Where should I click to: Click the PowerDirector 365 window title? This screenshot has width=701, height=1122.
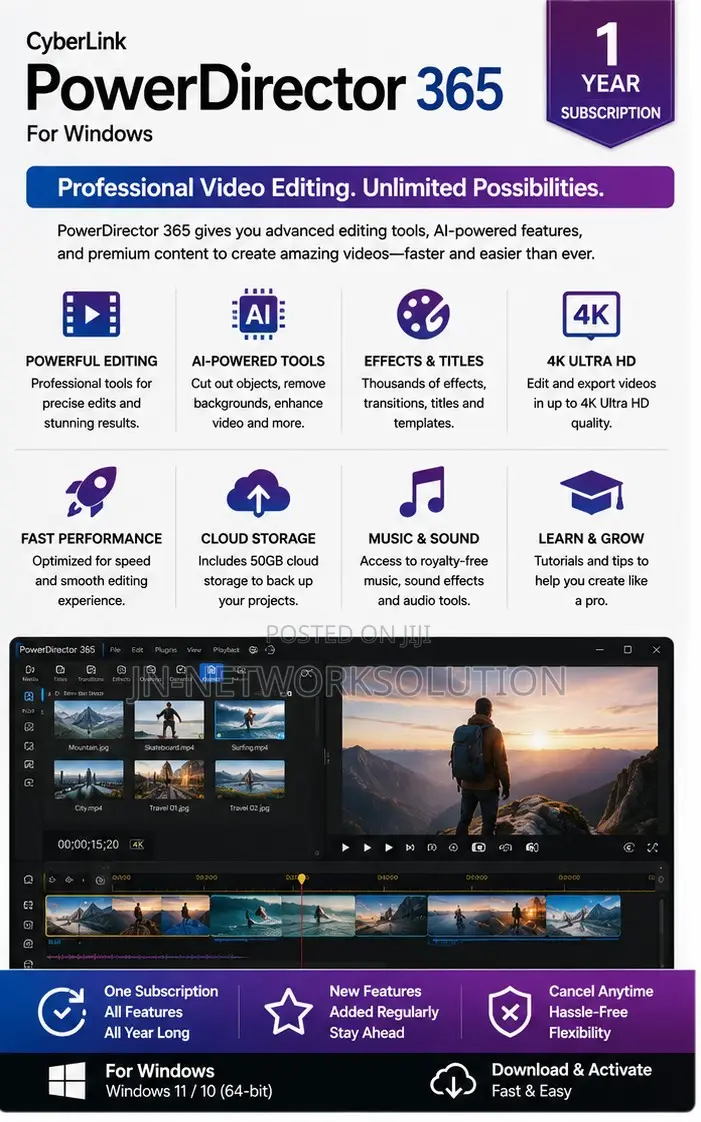57,650
